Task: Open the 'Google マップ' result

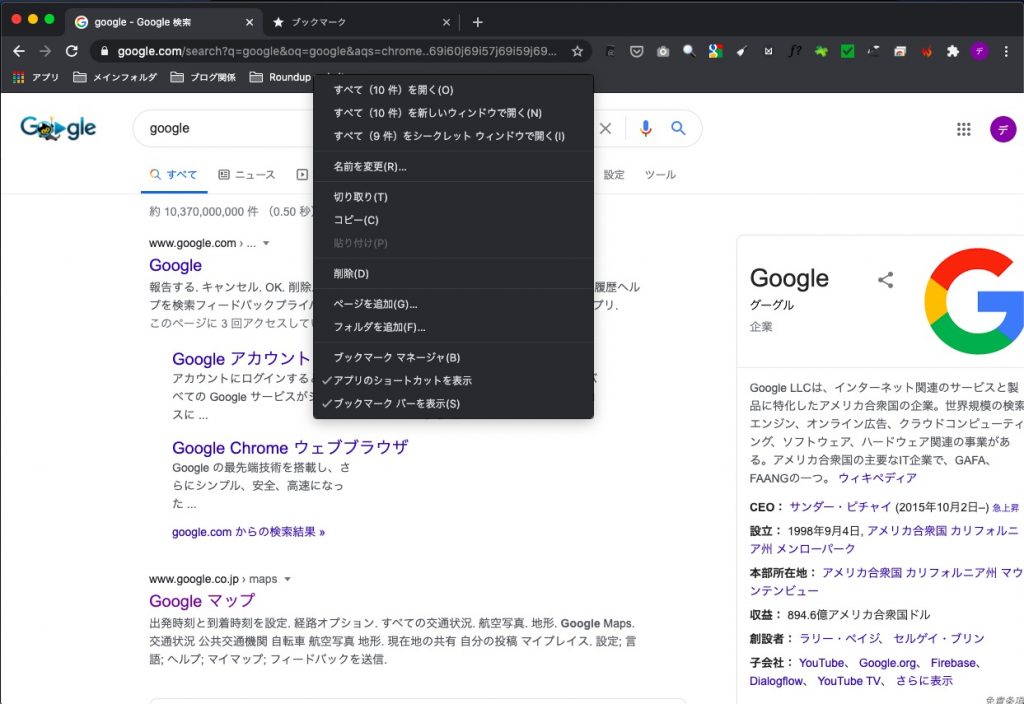Action: 202,601
